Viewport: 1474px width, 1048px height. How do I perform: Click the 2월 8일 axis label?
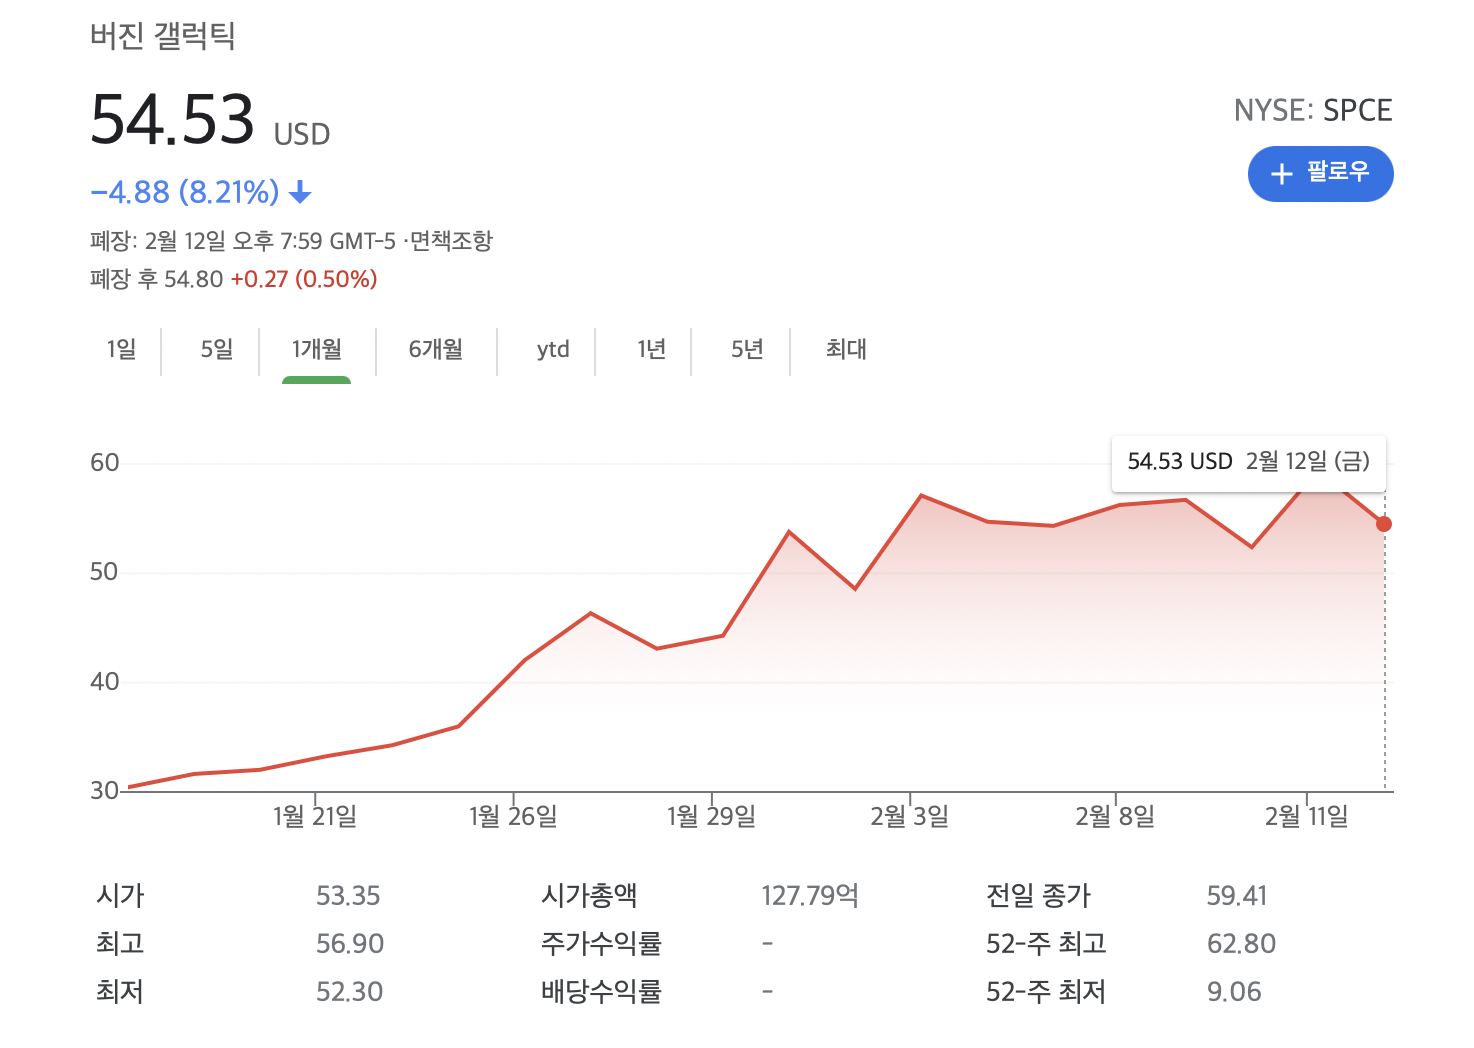1115,817
